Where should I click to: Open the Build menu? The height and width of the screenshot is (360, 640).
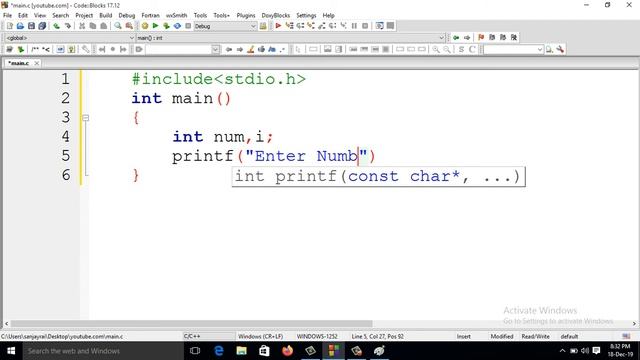click(106, 15)
